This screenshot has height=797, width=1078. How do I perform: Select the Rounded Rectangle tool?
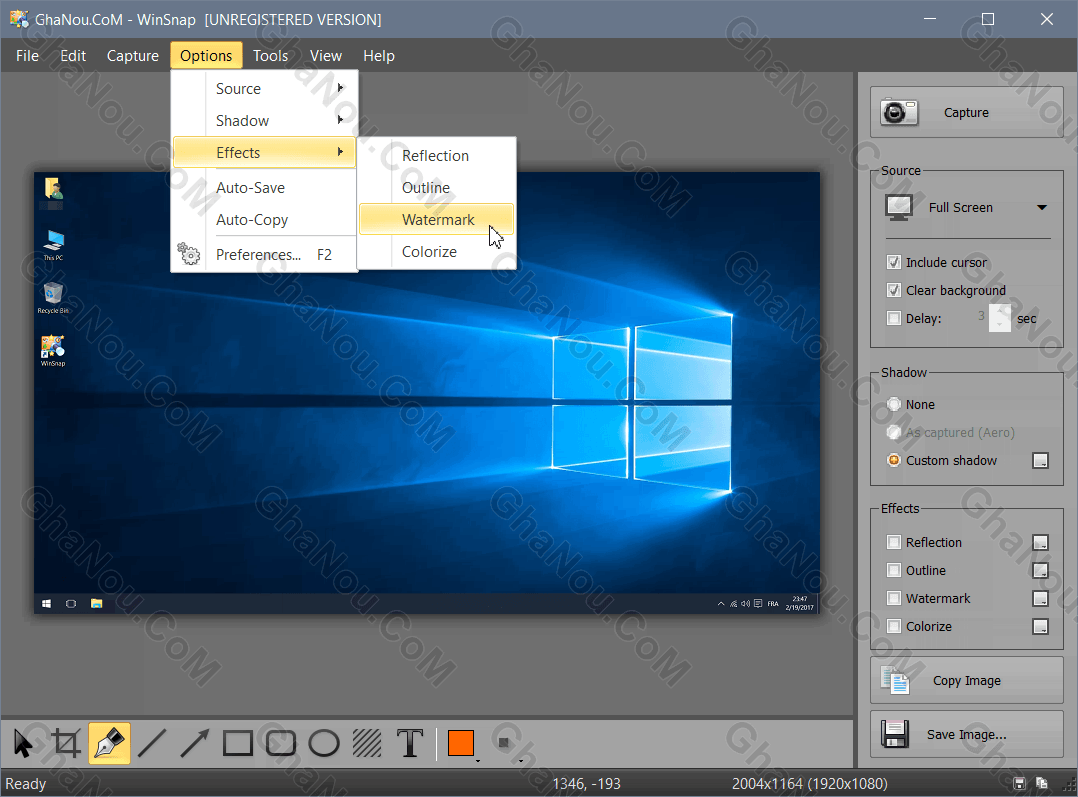coord(280,743)
